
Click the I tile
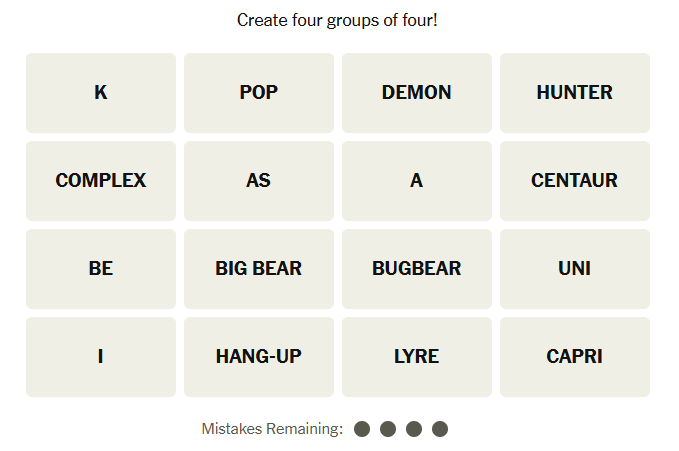(101, 357)
